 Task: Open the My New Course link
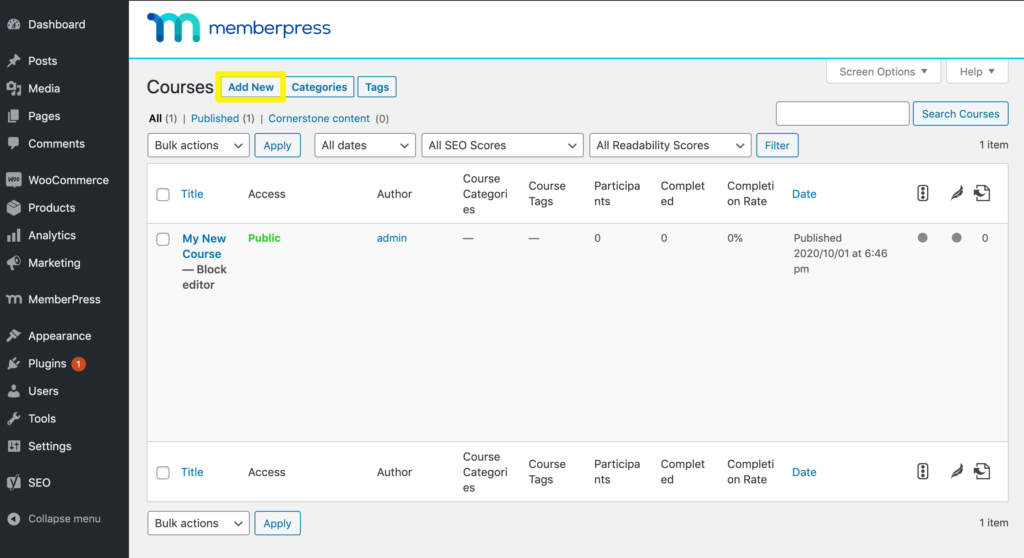click(204, 246)
